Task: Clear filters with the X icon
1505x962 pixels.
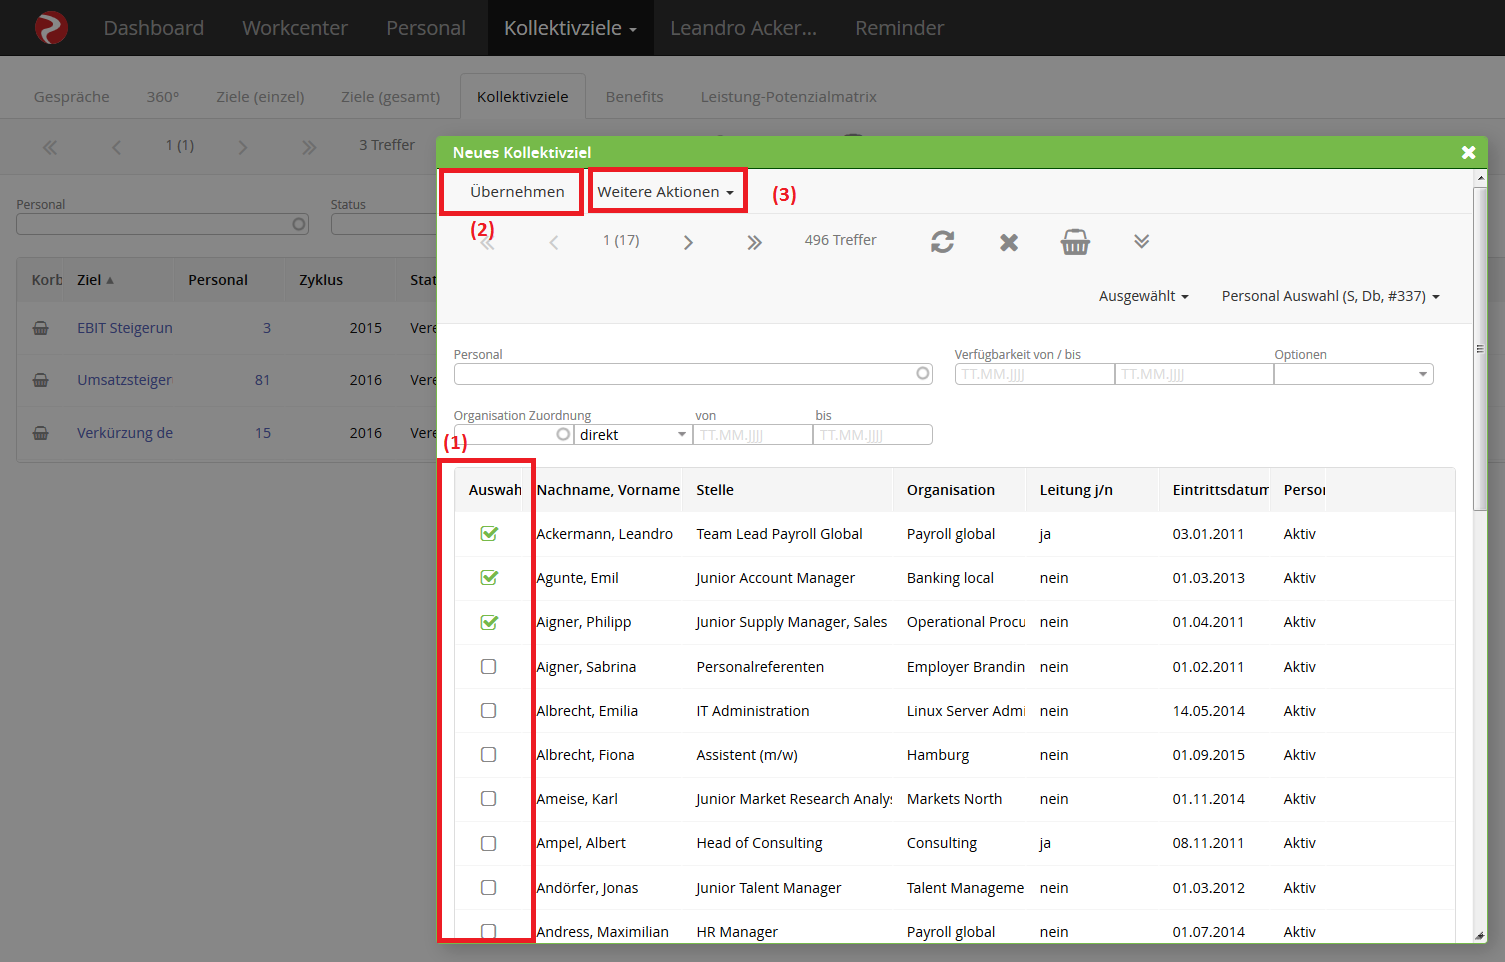Action: point(1009,242)
